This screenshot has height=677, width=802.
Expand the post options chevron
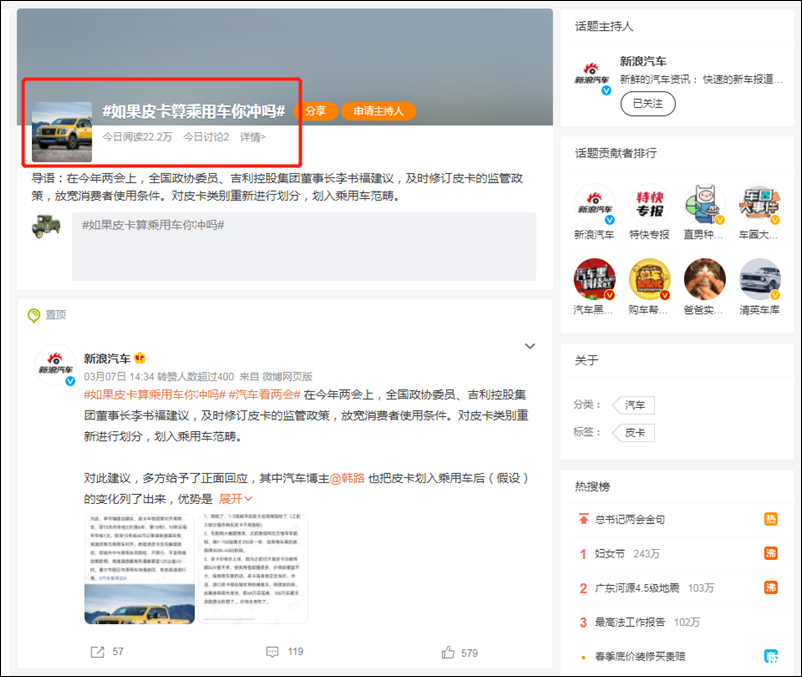(530, 346)
